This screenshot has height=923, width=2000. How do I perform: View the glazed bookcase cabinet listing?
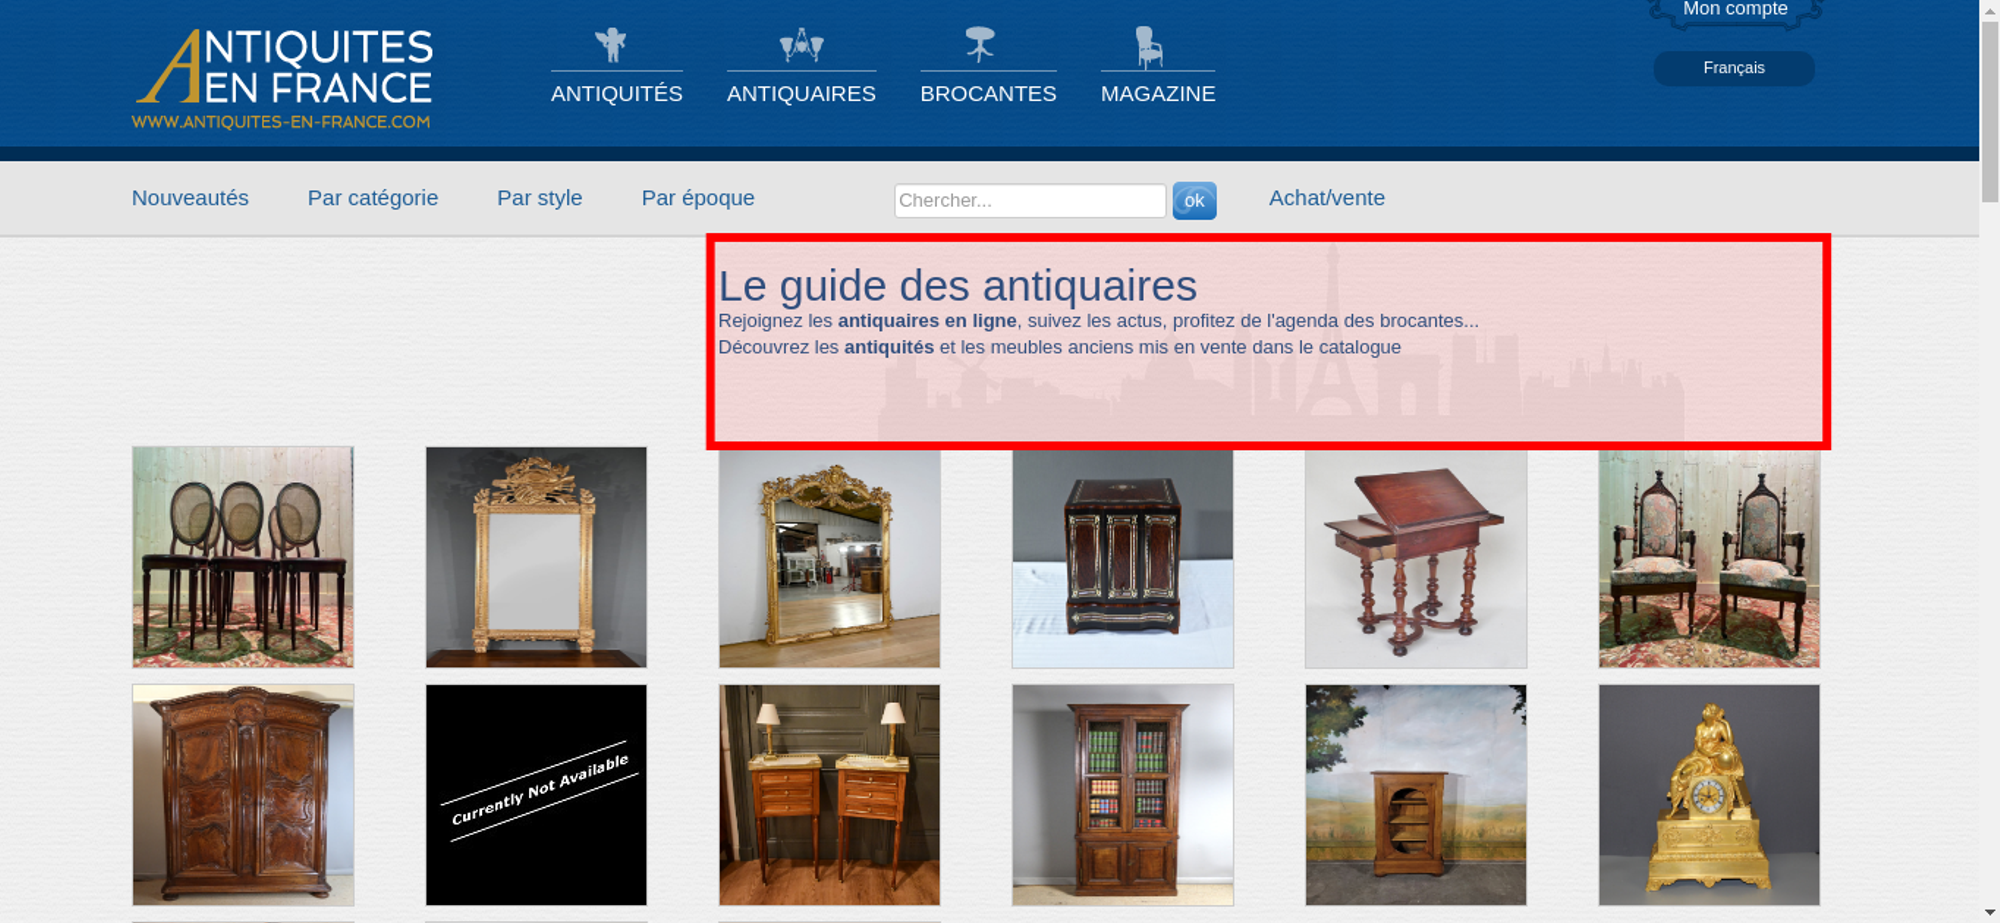pos(1122,795)
